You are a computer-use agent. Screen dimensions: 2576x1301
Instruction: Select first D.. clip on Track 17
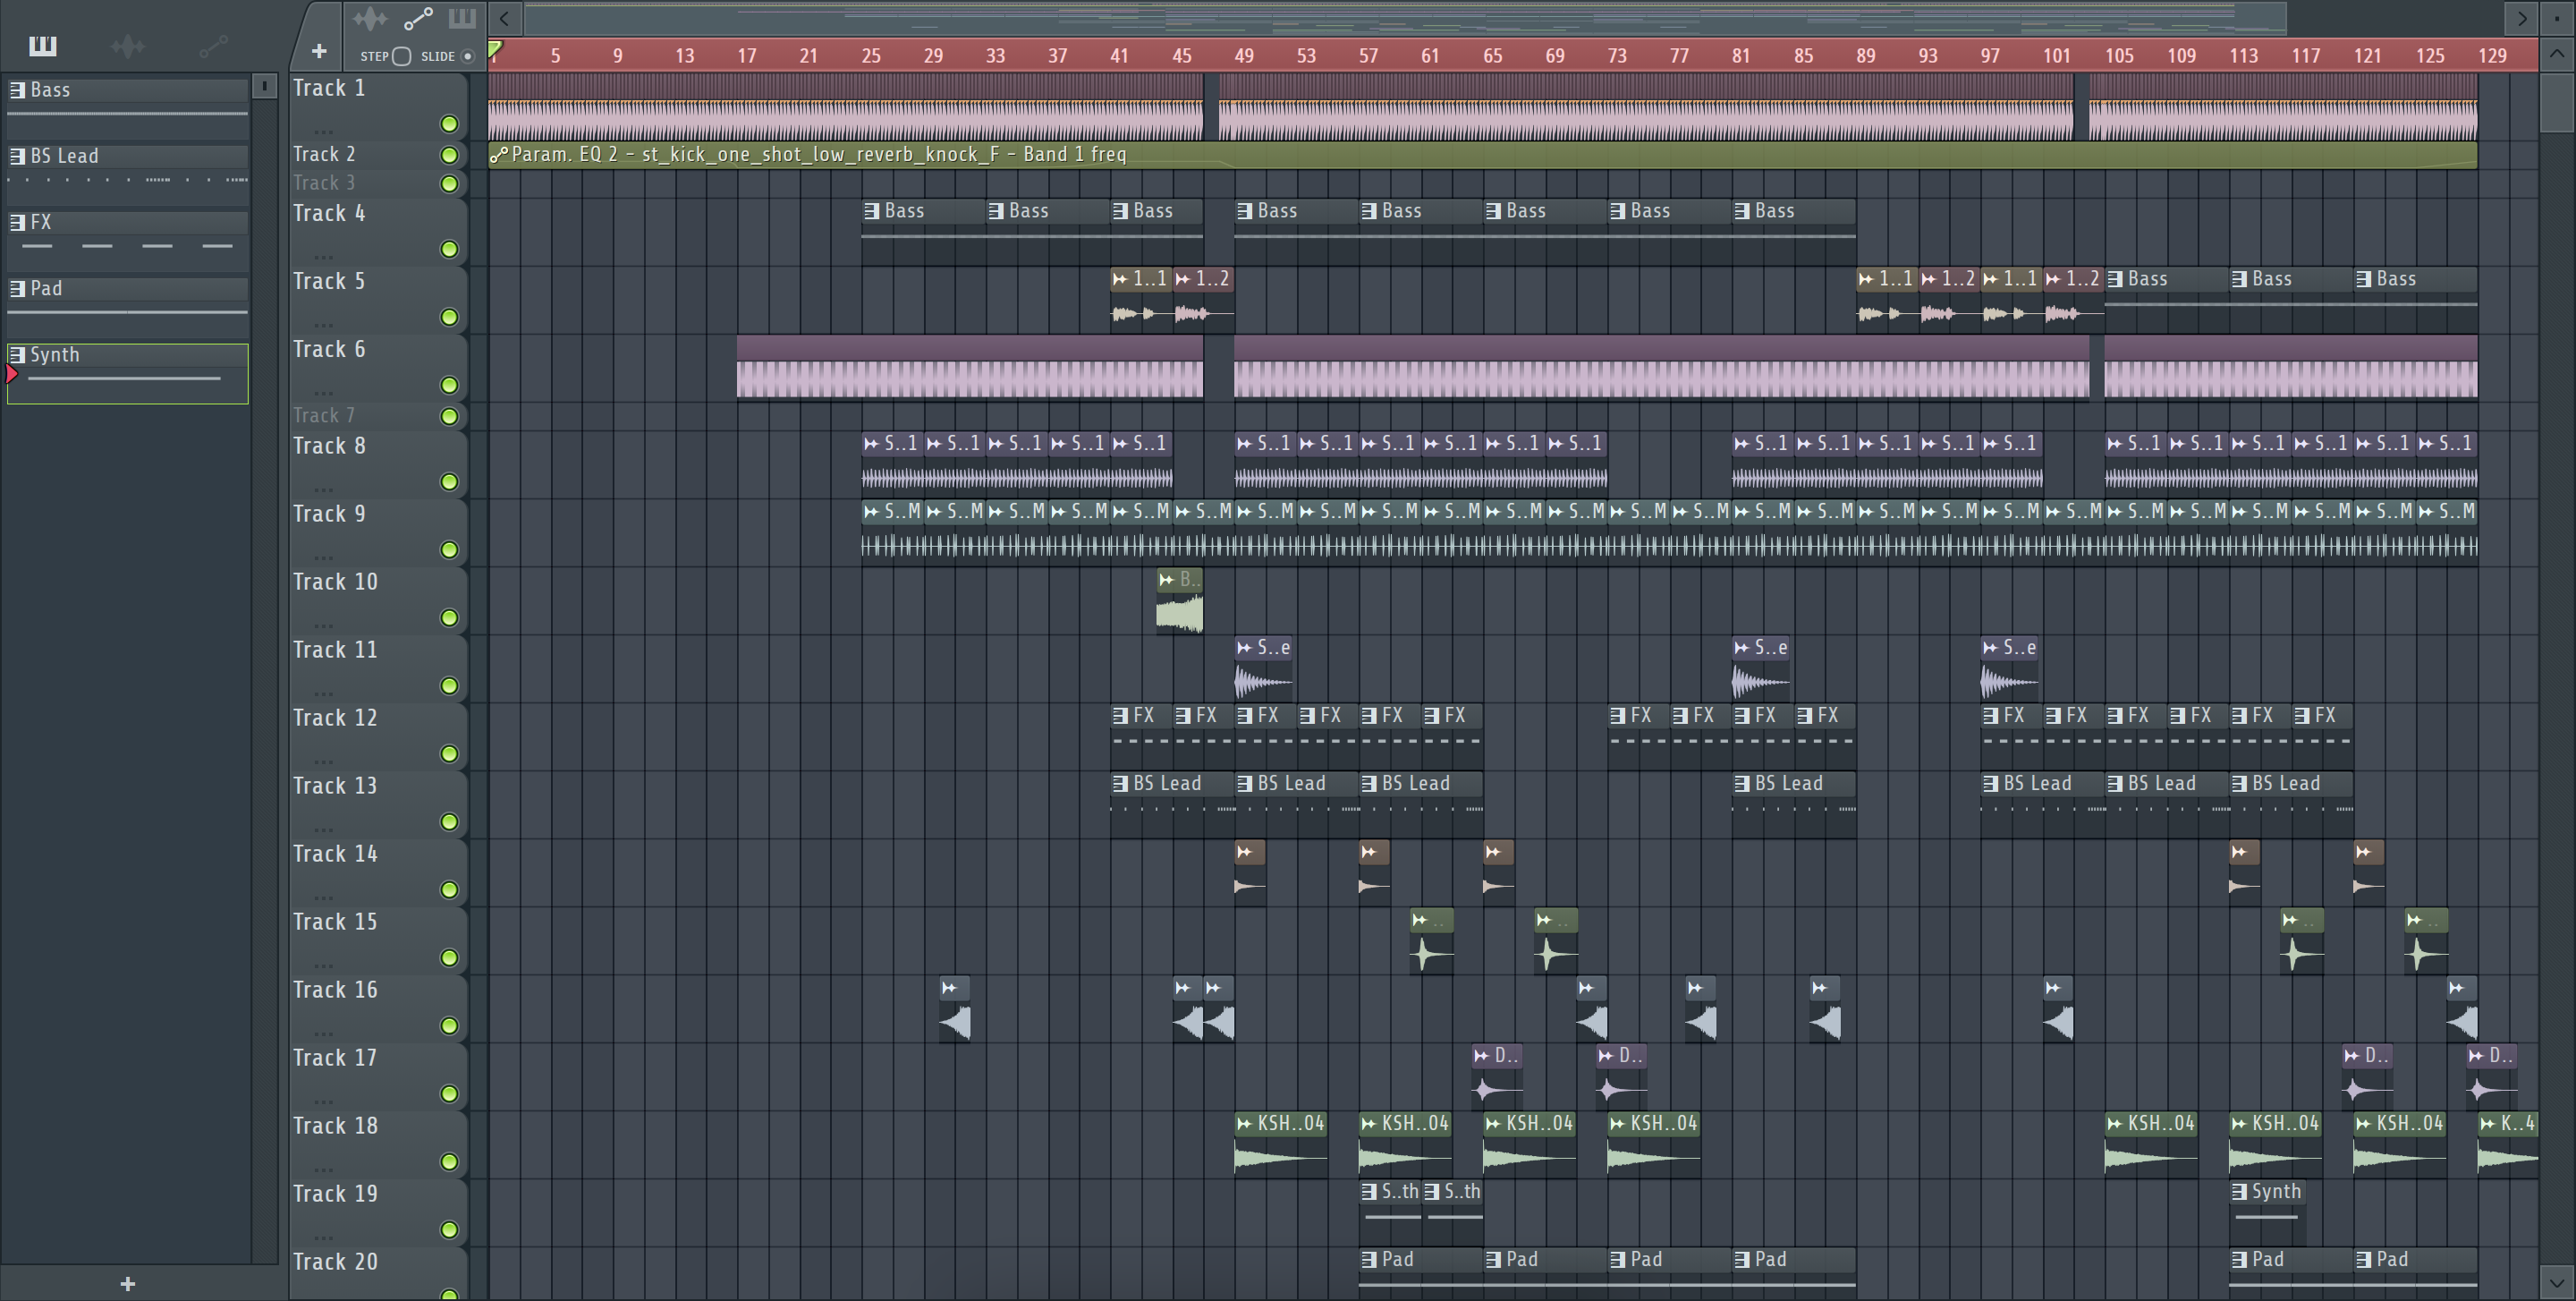(1497, 1077)
